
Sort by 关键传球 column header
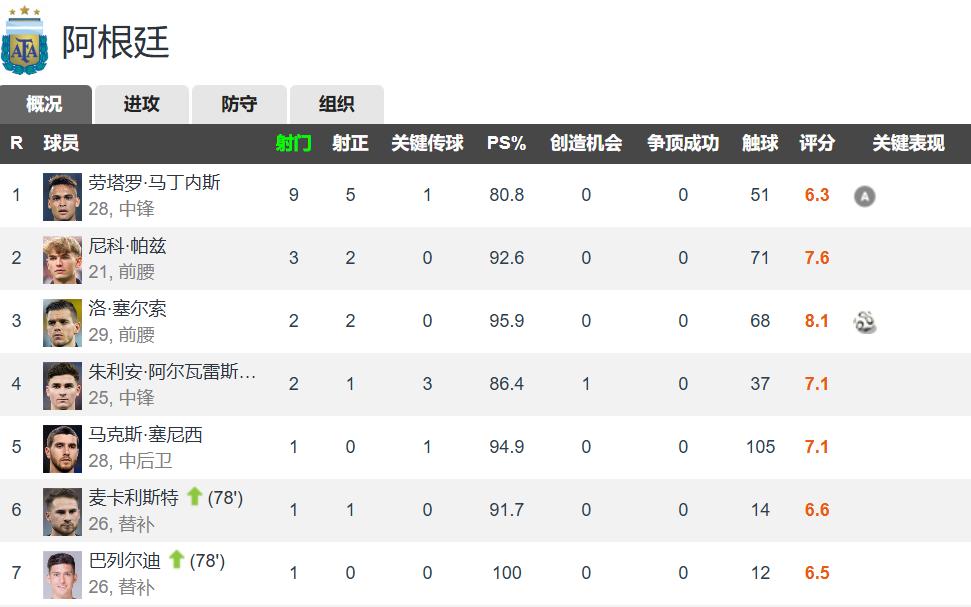click(427, 143)
